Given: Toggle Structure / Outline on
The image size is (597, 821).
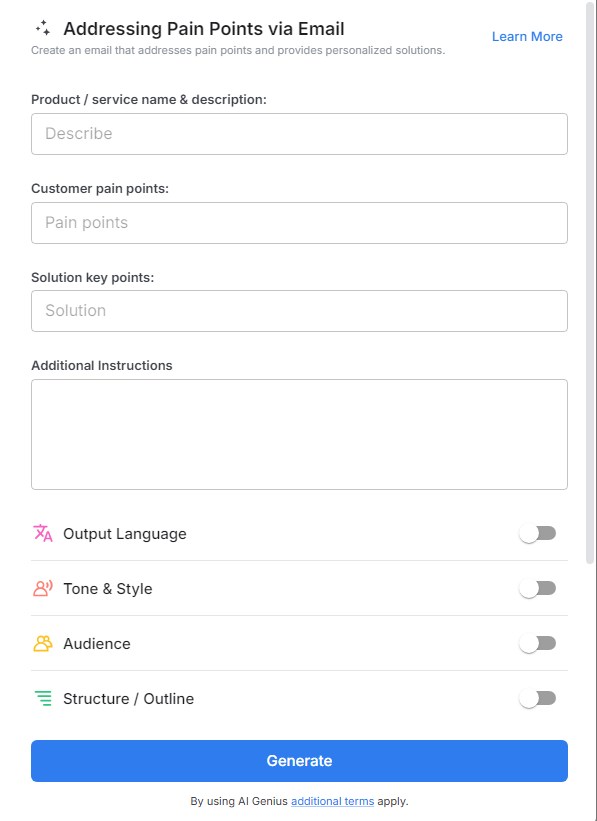Looking at the screenshot, I should coord(537,698).
